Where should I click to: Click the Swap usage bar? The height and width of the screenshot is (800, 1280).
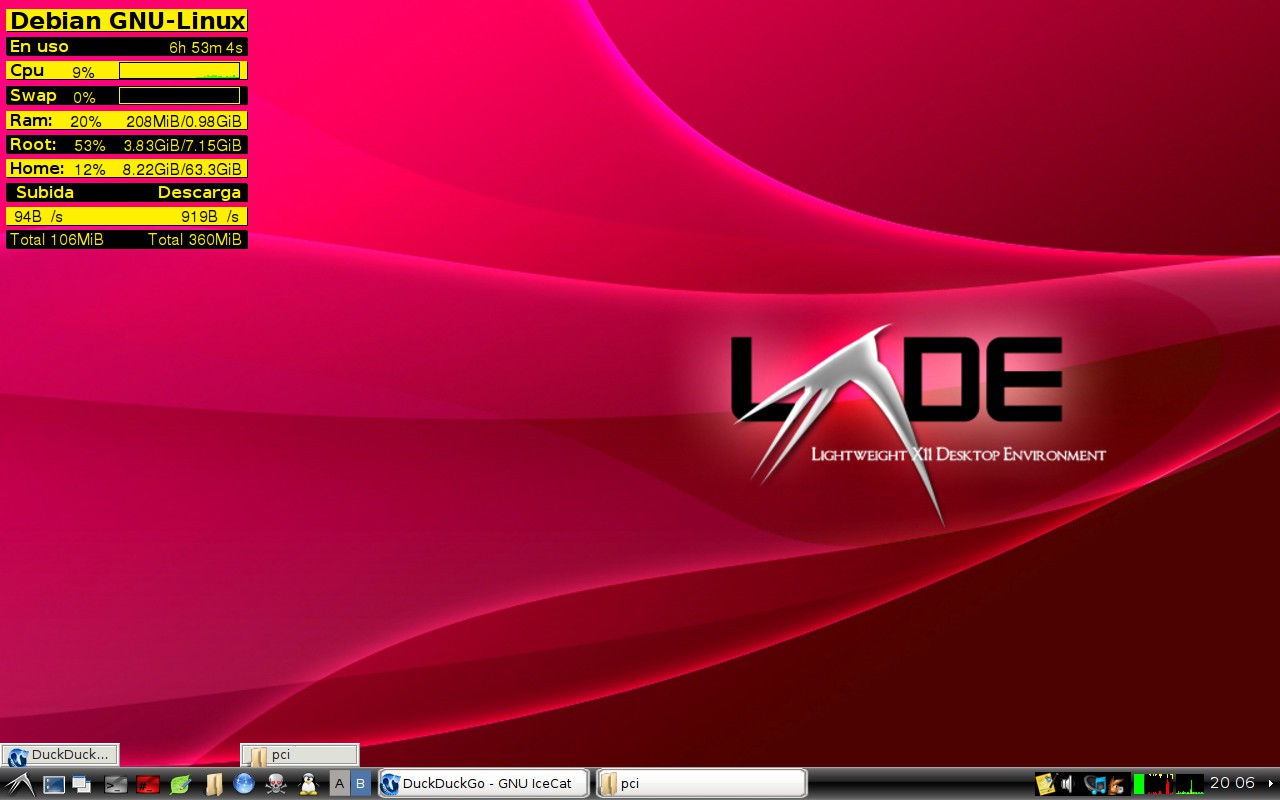point(179,96)
